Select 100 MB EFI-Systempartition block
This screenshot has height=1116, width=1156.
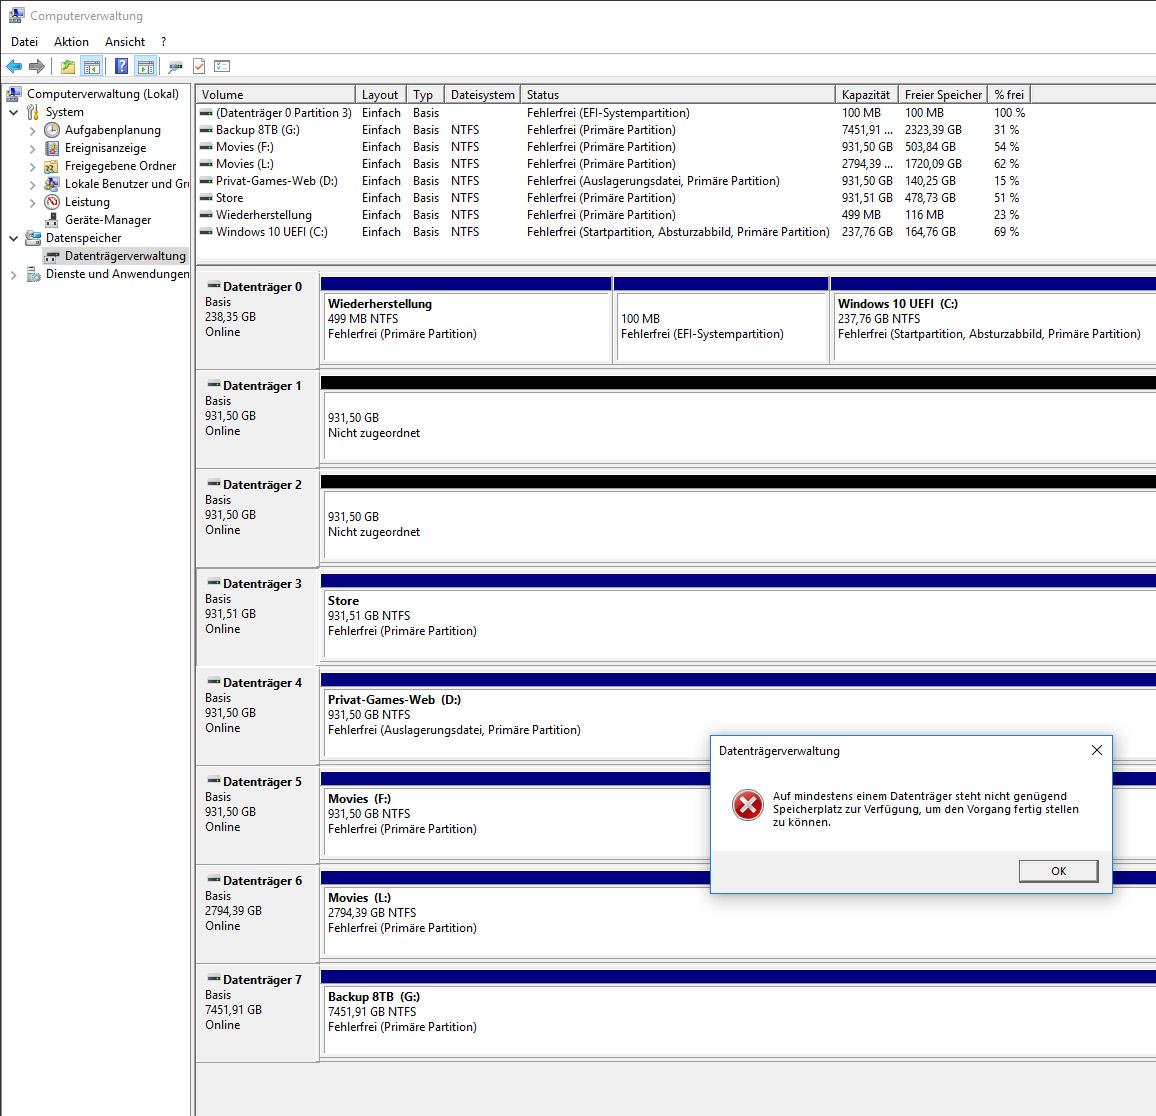[x=720, y=320]
